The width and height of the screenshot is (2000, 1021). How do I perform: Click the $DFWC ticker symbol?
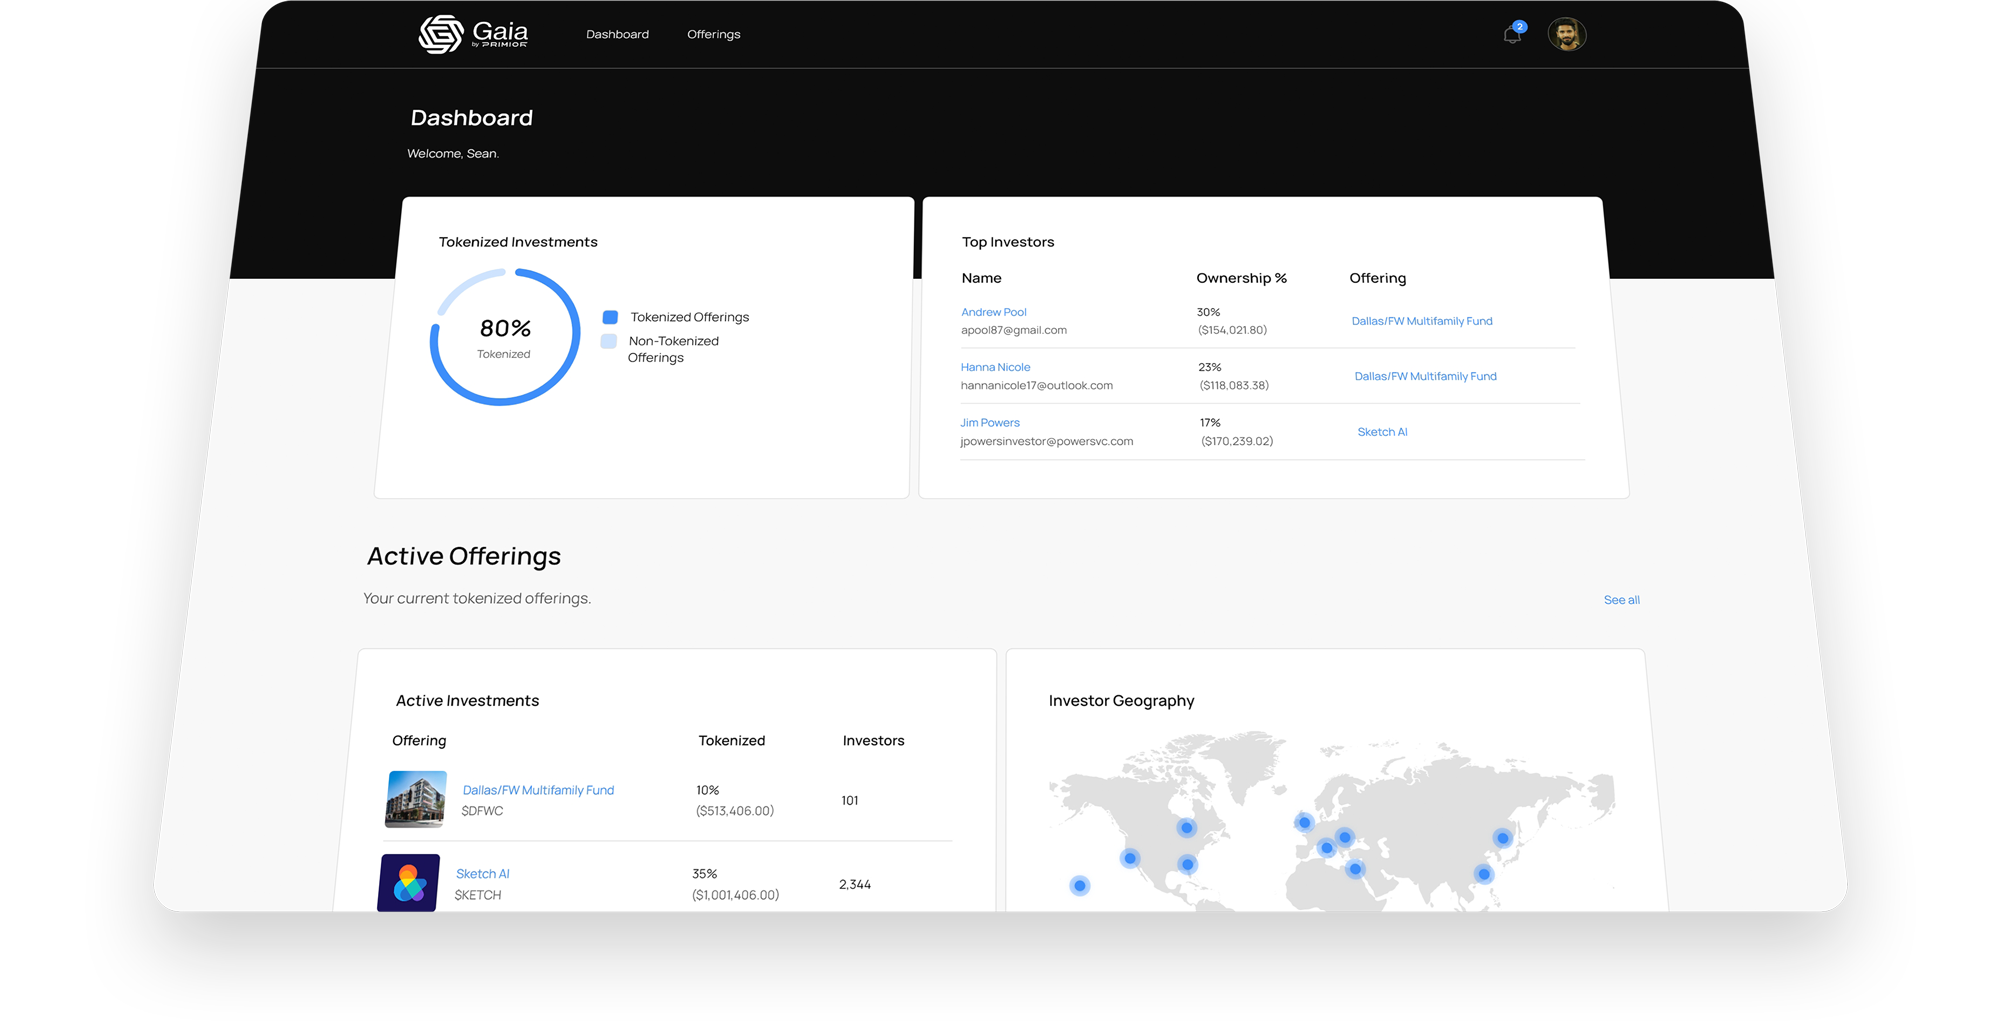click(482, 811)
